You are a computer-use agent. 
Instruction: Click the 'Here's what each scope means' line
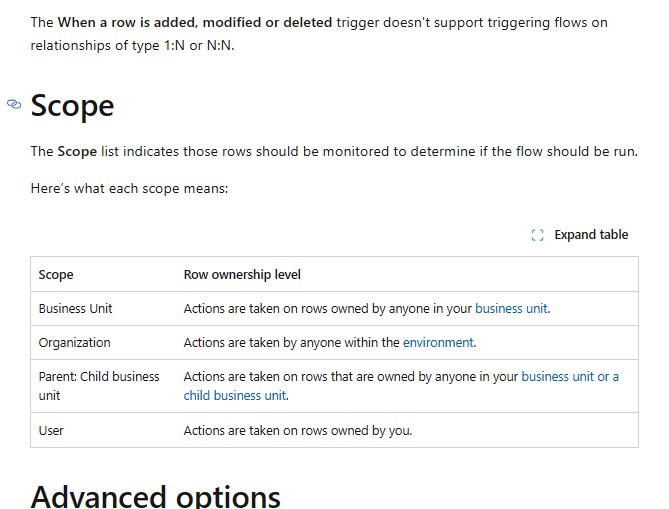[130, 187]
